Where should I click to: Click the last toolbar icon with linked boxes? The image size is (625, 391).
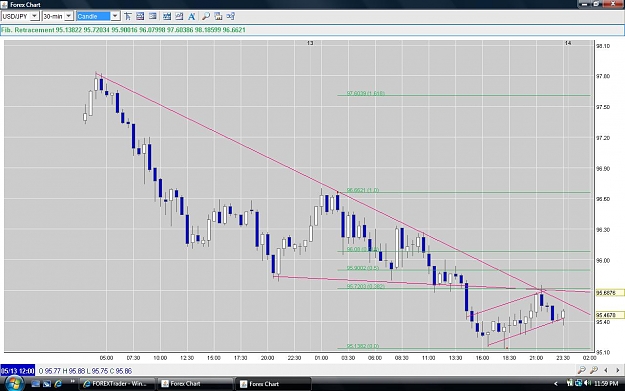pos(230,16)
